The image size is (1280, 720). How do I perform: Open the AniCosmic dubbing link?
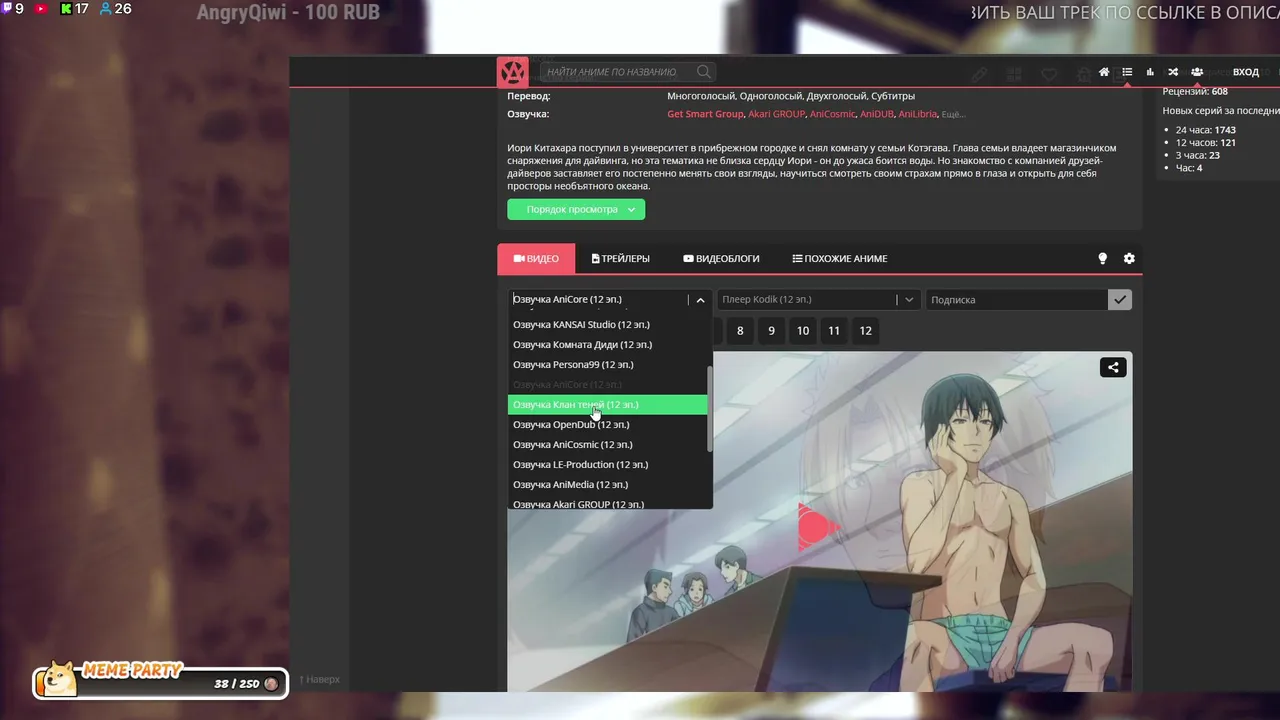tap(833, 114)
